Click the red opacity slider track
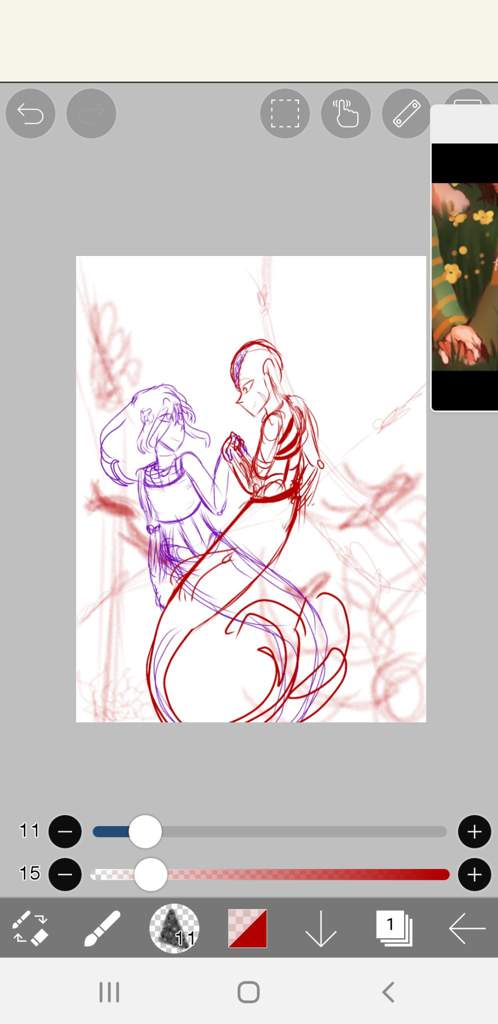 (270, 874)
